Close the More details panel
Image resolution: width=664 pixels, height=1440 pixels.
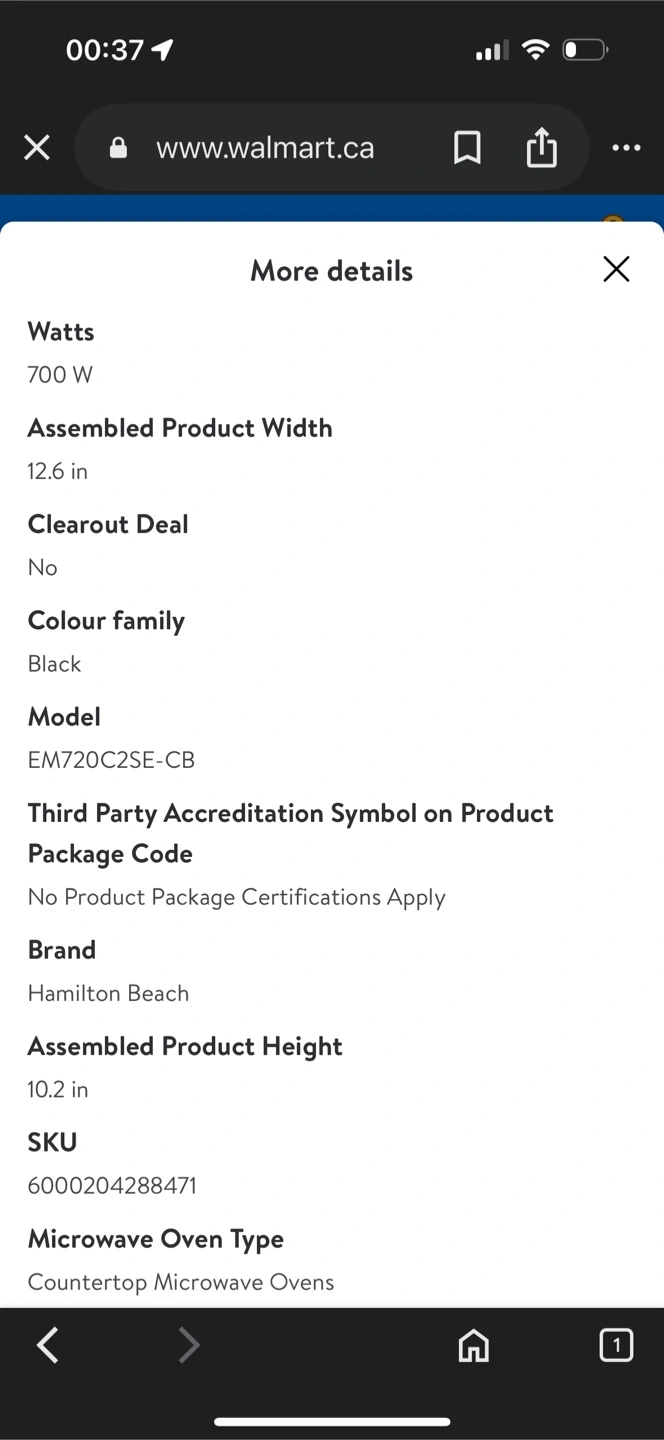616,269
